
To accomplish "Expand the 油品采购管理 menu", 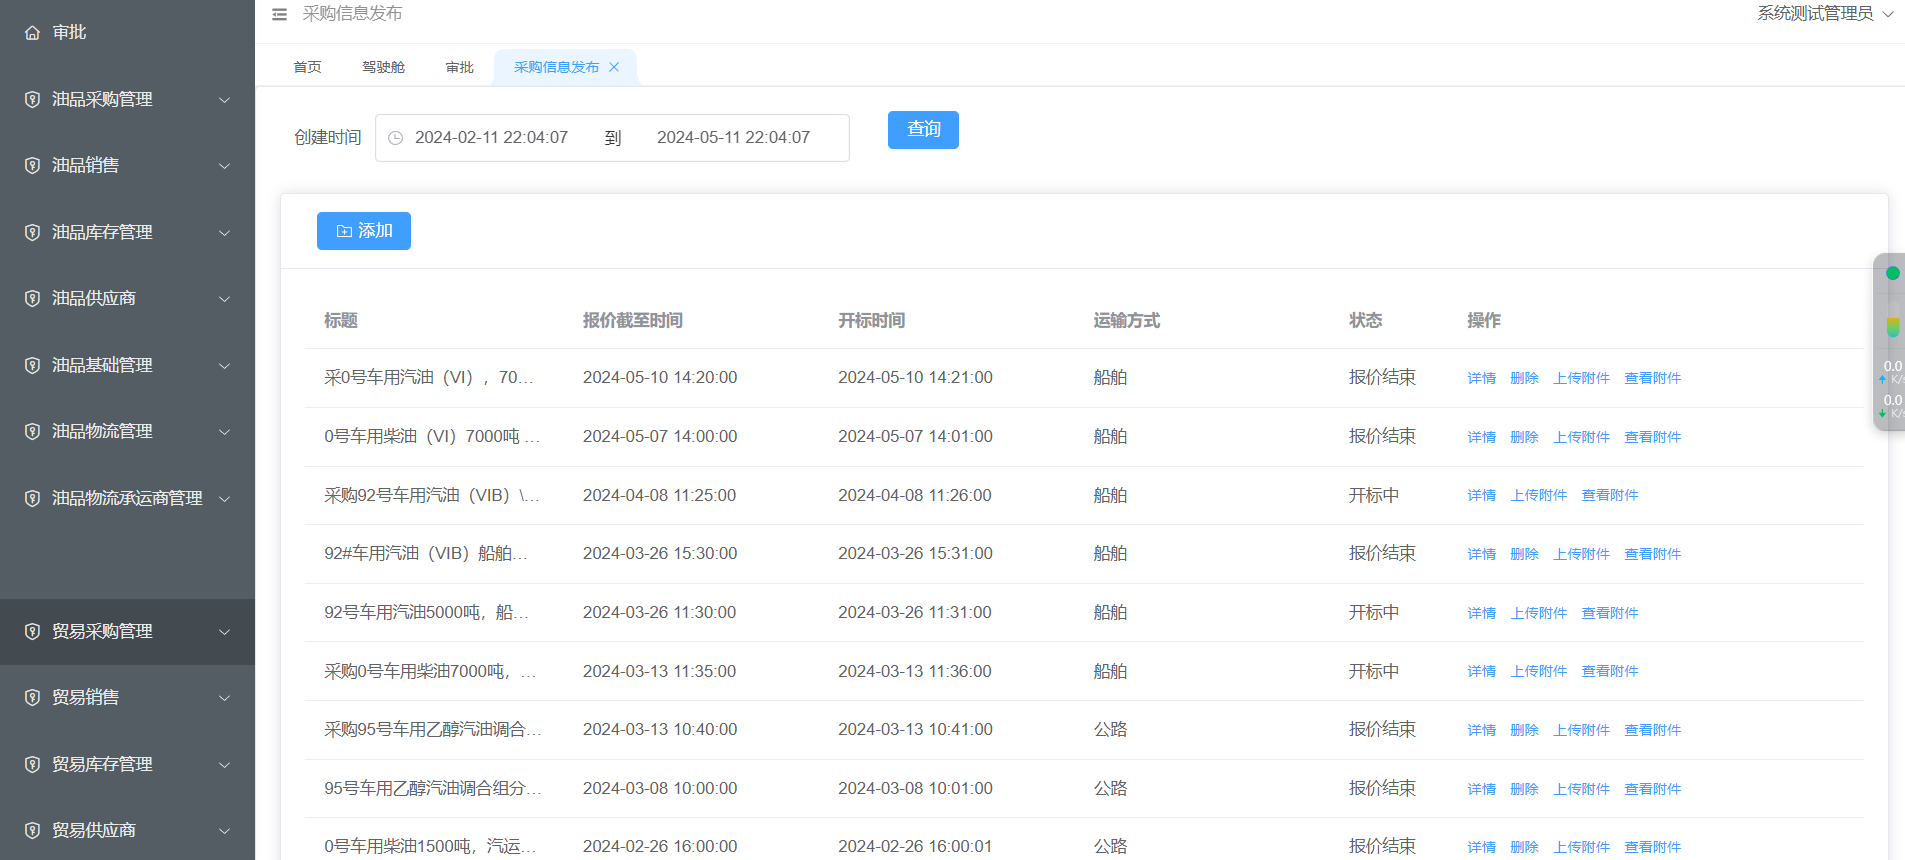I will 225,100.
